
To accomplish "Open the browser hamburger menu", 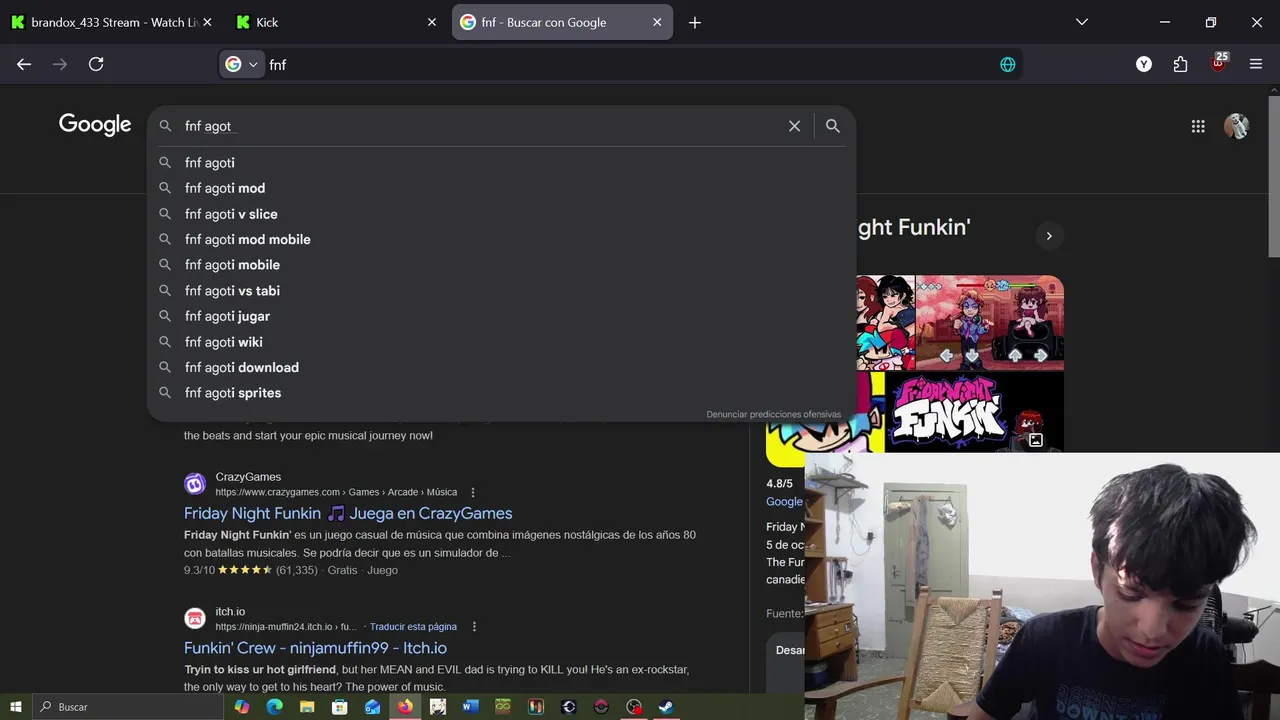I will [x=1256, y=64].
